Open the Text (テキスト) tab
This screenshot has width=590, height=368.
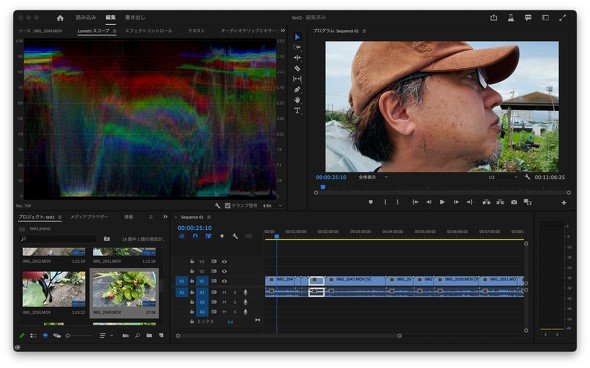coord(196,31)
